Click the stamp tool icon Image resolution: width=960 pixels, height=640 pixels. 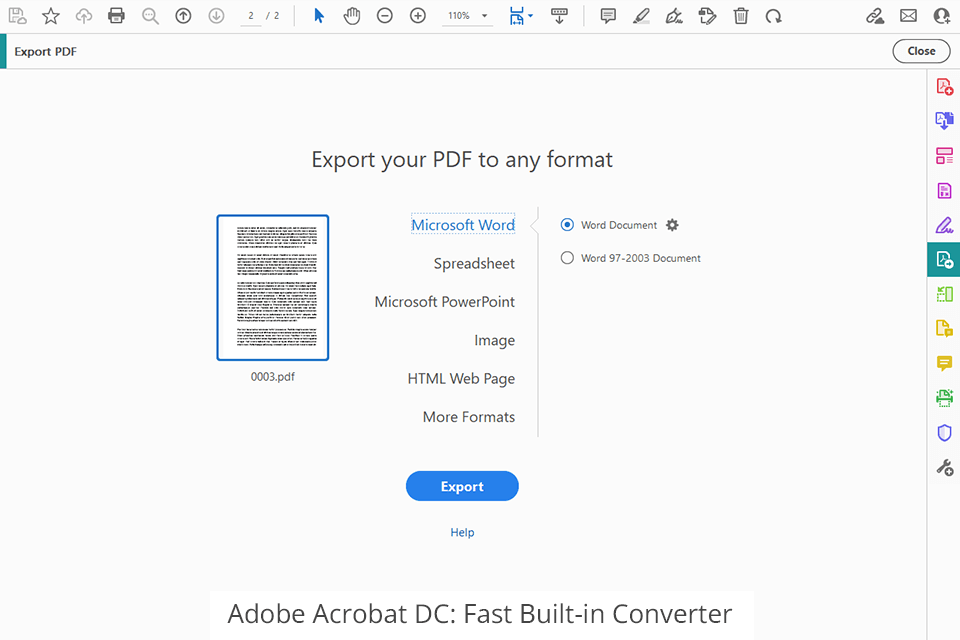tap(707, 16)
